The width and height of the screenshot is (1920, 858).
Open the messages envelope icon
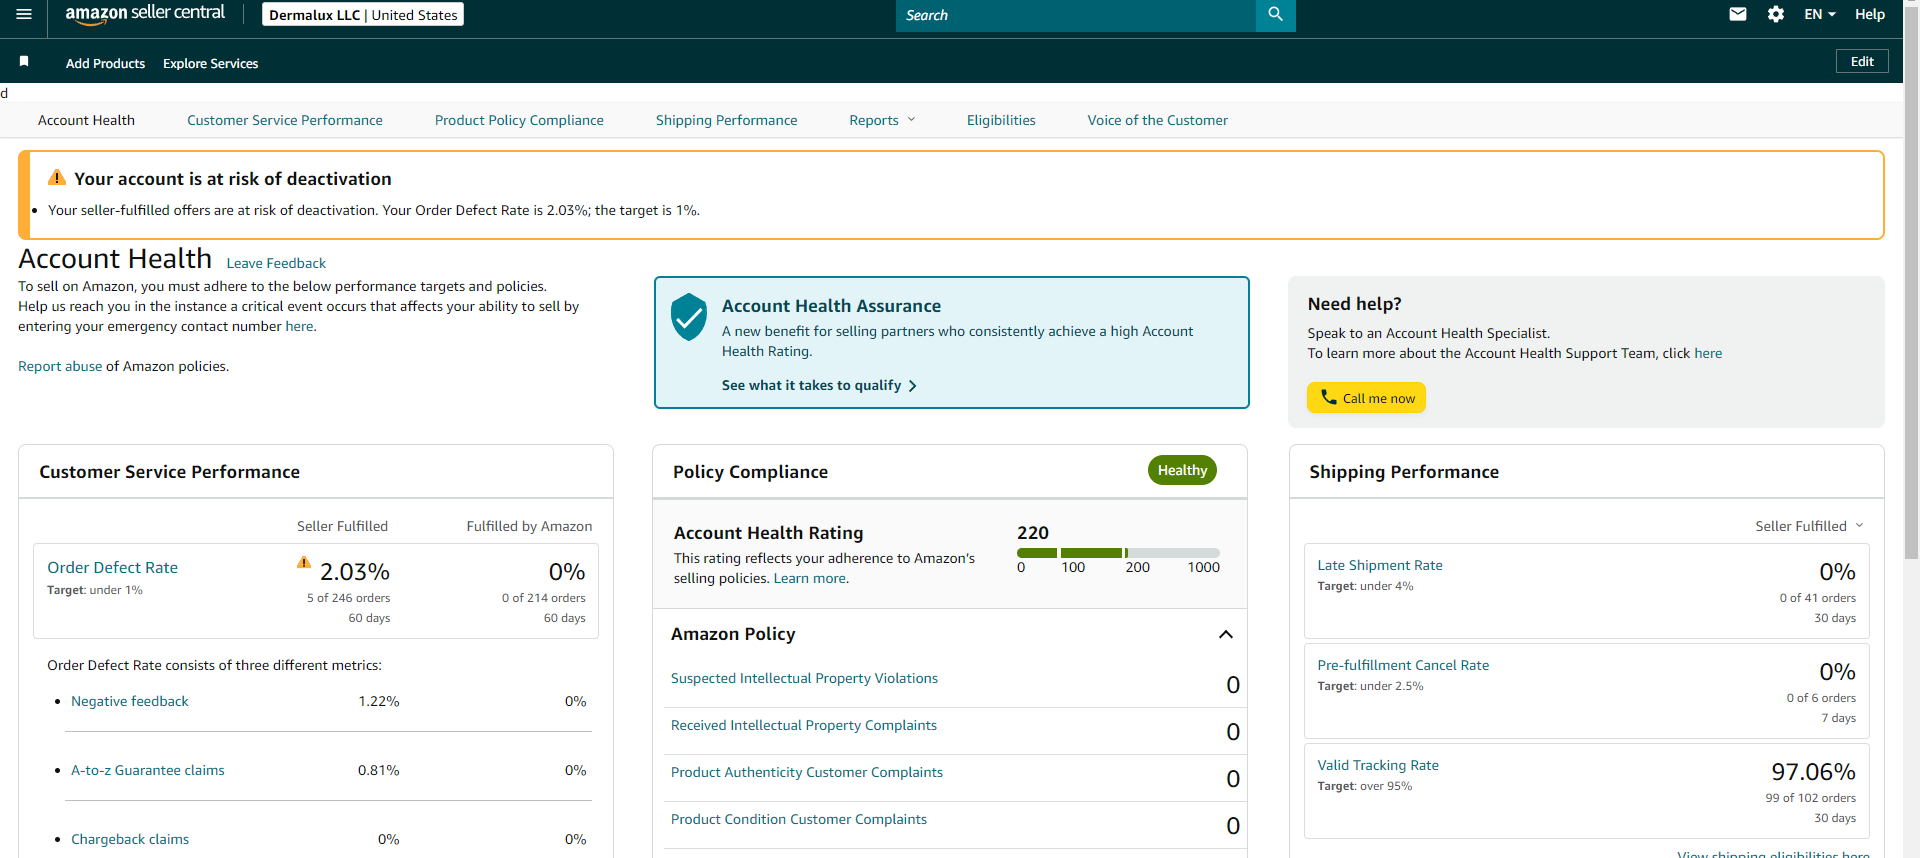click(x=1738, y=14)
